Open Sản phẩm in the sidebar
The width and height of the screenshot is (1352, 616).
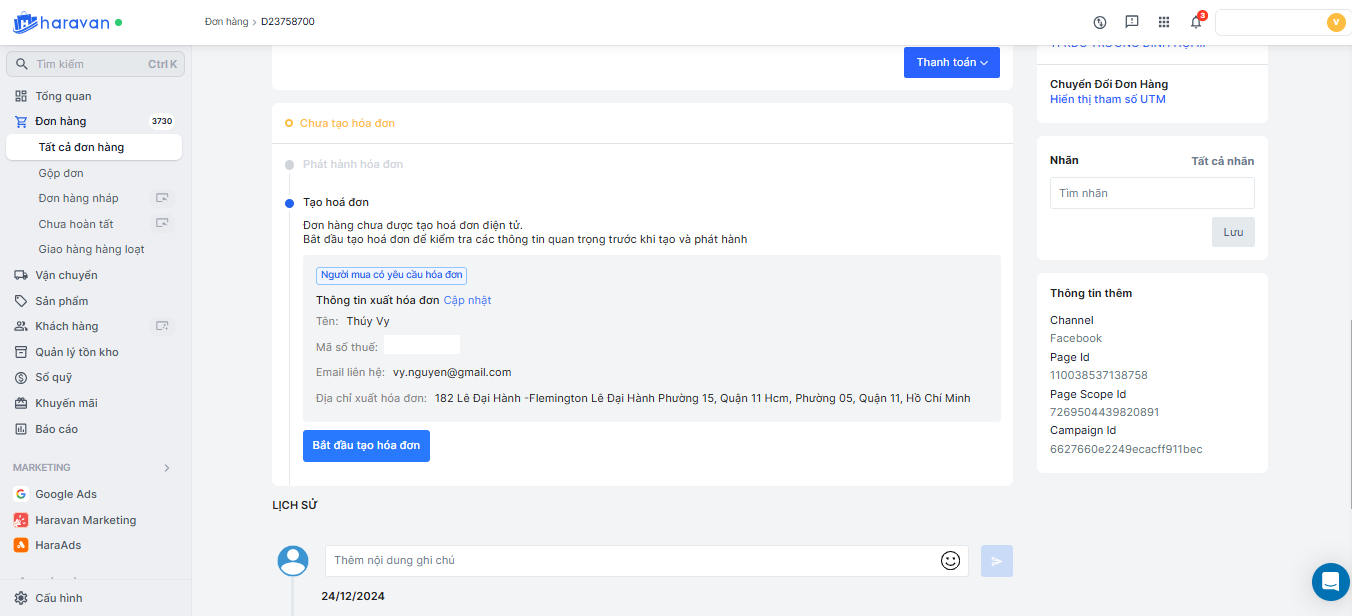(x=61, y=301)
